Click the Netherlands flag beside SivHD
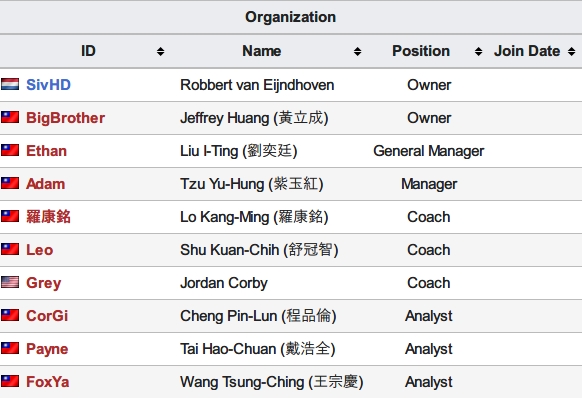 coord(10,84)
